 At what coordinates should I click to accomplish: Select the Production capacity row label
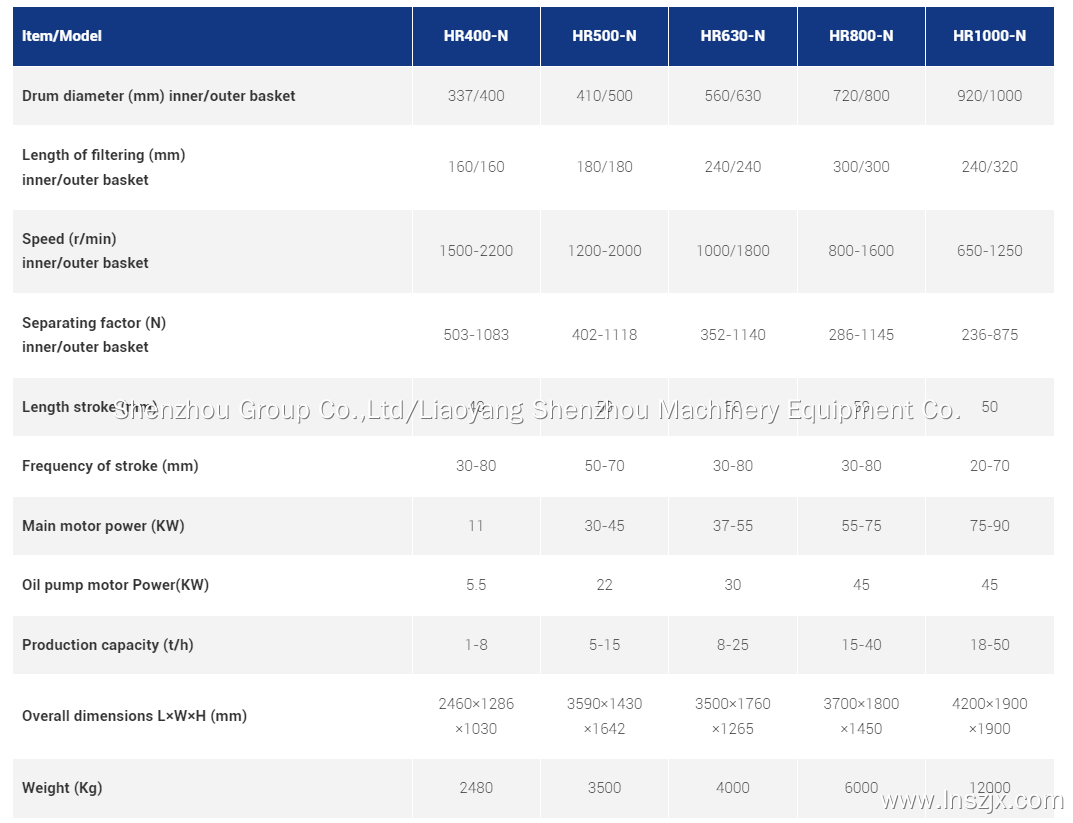110,644
